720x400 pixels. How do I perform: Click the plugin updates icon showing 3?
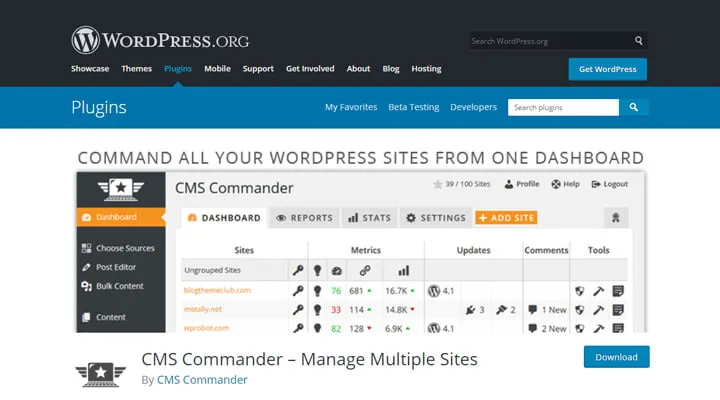tap(470, 310)
